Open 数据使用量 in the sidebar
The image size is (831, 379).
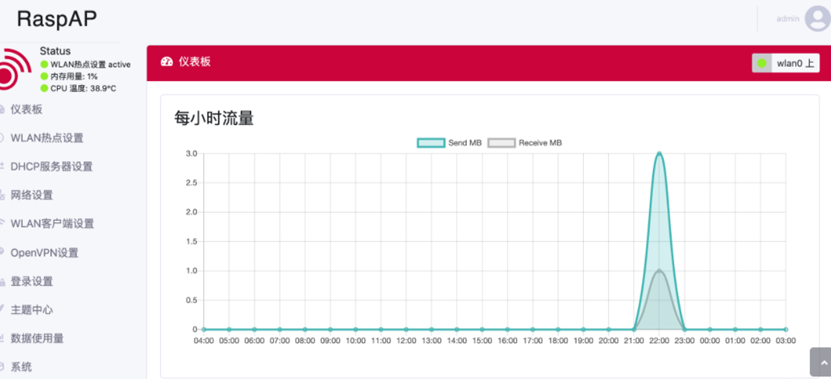[37, 338]
